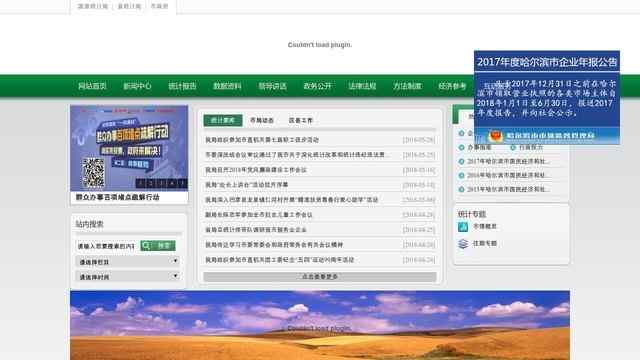
Task: Expand the 请选择栏目 dropdown
Action: 128,261
